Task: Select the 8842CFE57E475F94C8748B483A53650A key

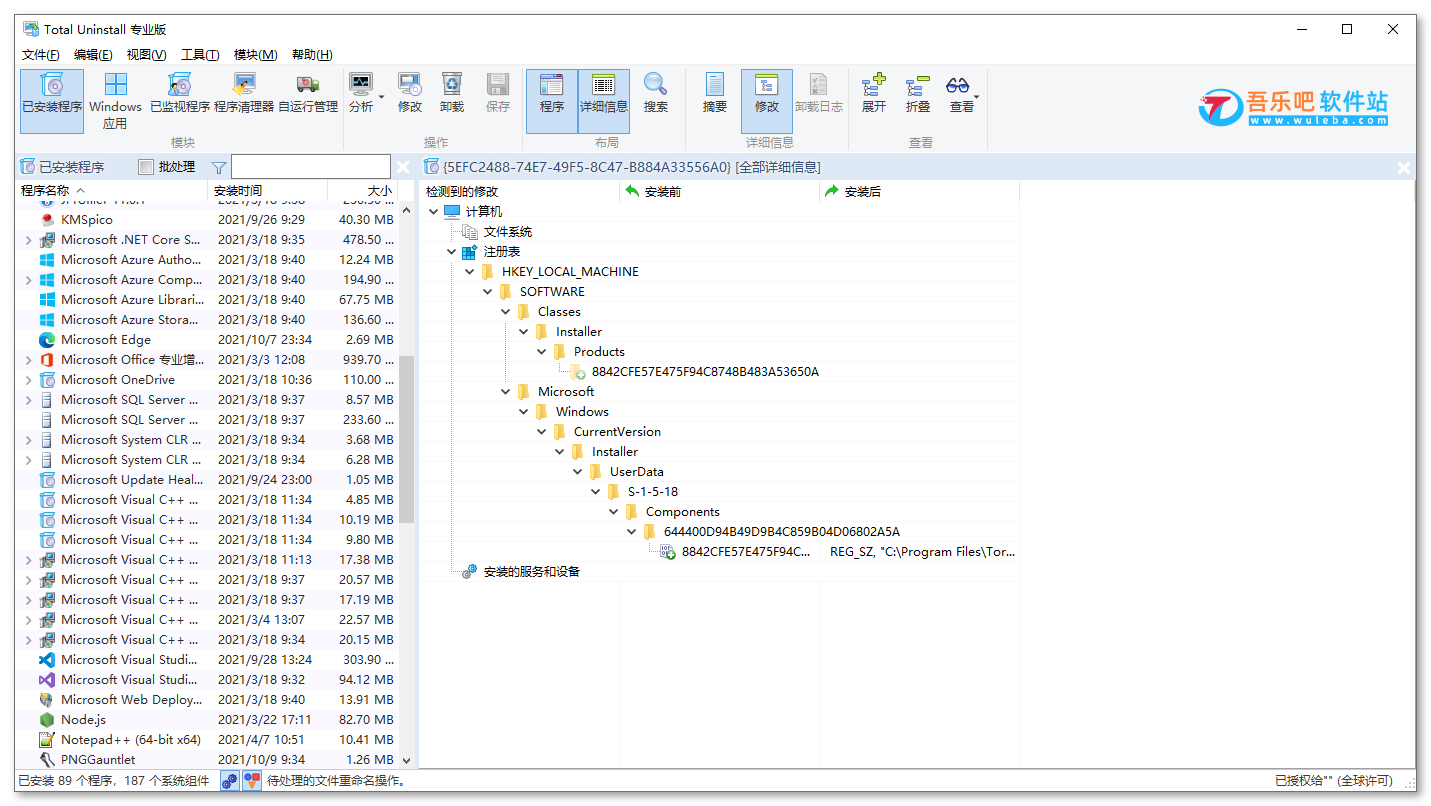Action: [705, 371]
